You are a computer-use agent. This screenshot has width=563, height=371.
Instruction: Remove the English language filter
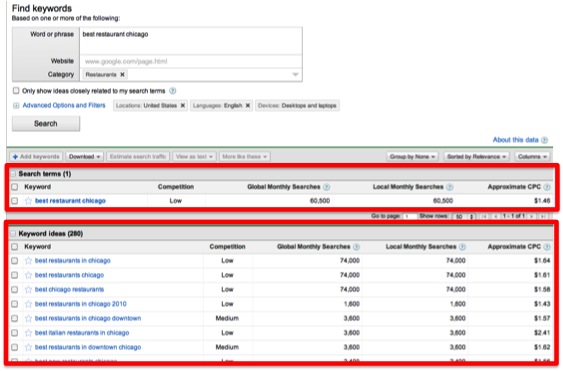(247, 106)
